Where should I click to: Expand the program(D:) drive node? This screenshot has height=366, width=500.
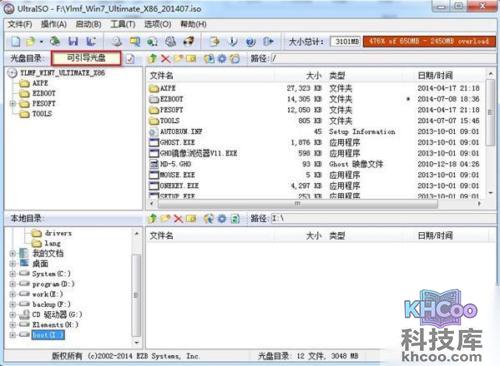(12, 284)
